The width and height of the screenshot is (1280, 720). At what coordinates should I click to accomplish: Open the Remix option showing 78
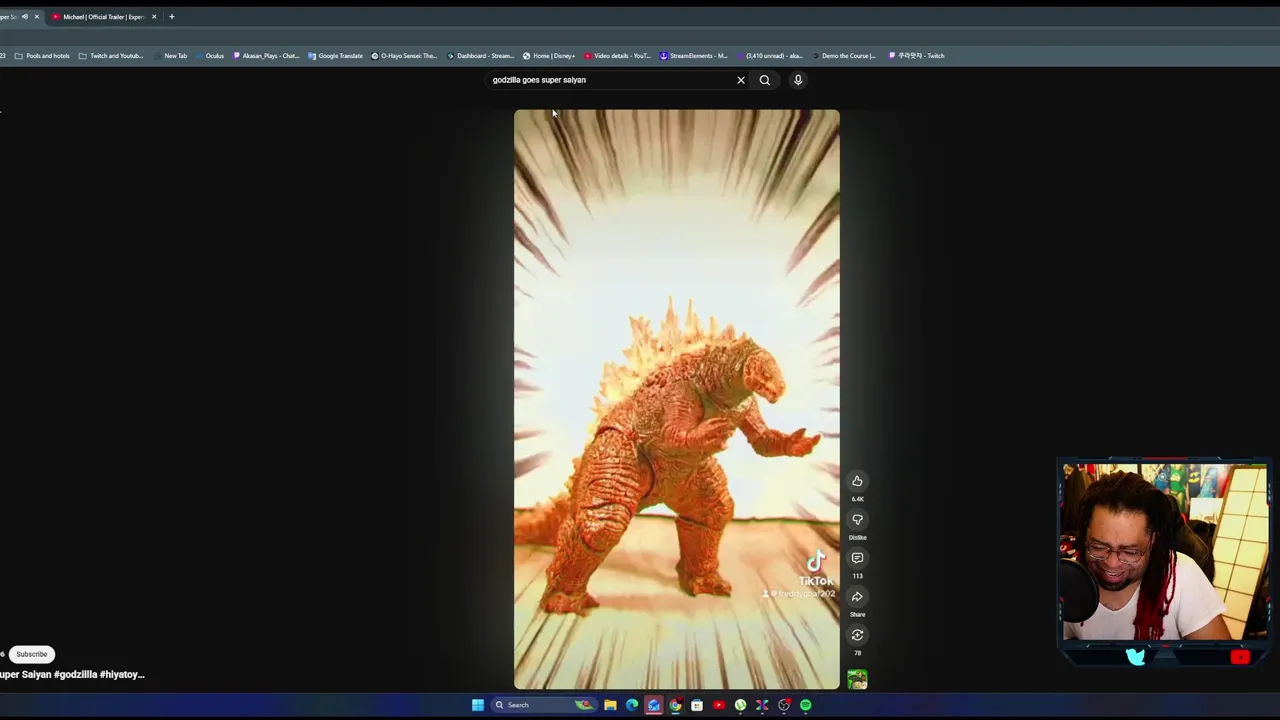pos(857,635)
